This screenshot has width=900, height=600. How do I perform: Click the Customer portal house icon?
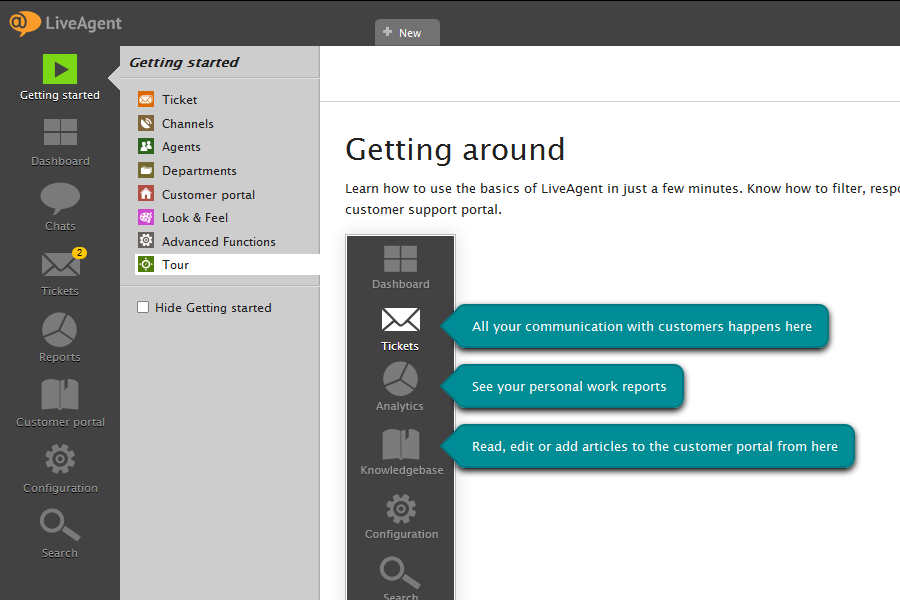tap(146, 193)
